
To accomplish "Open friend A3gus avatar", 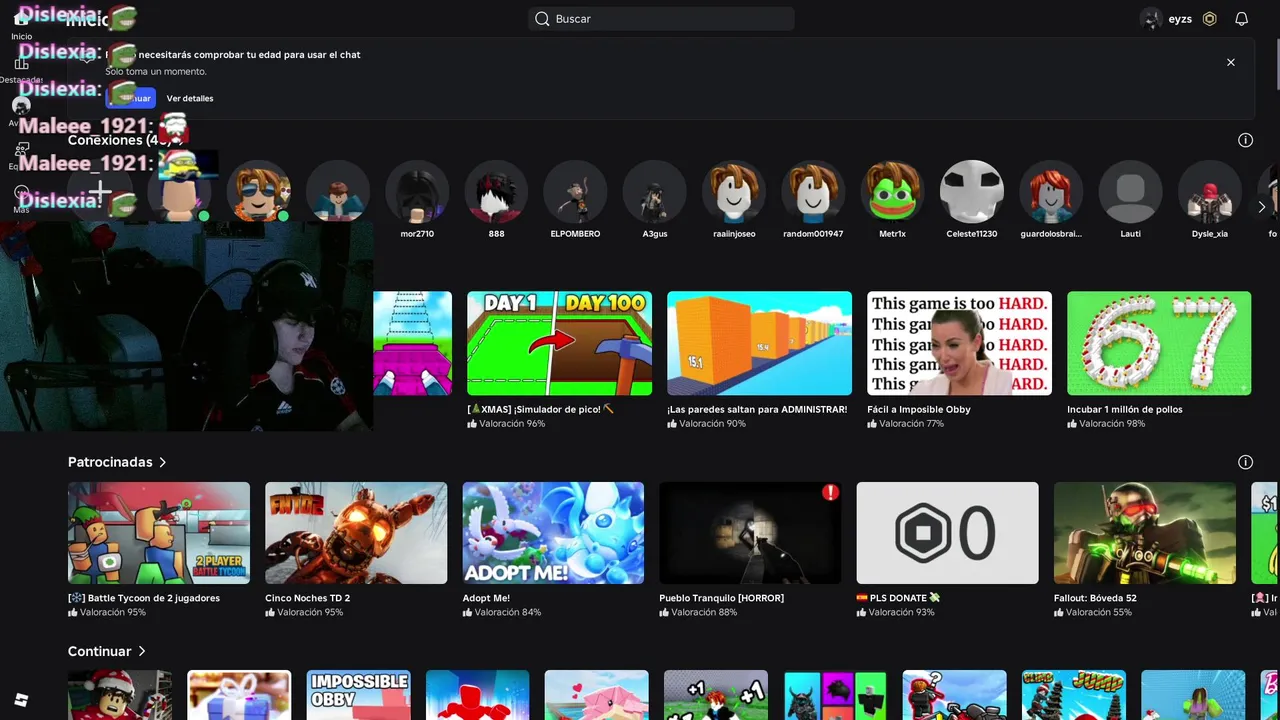I will pos(655,192).
